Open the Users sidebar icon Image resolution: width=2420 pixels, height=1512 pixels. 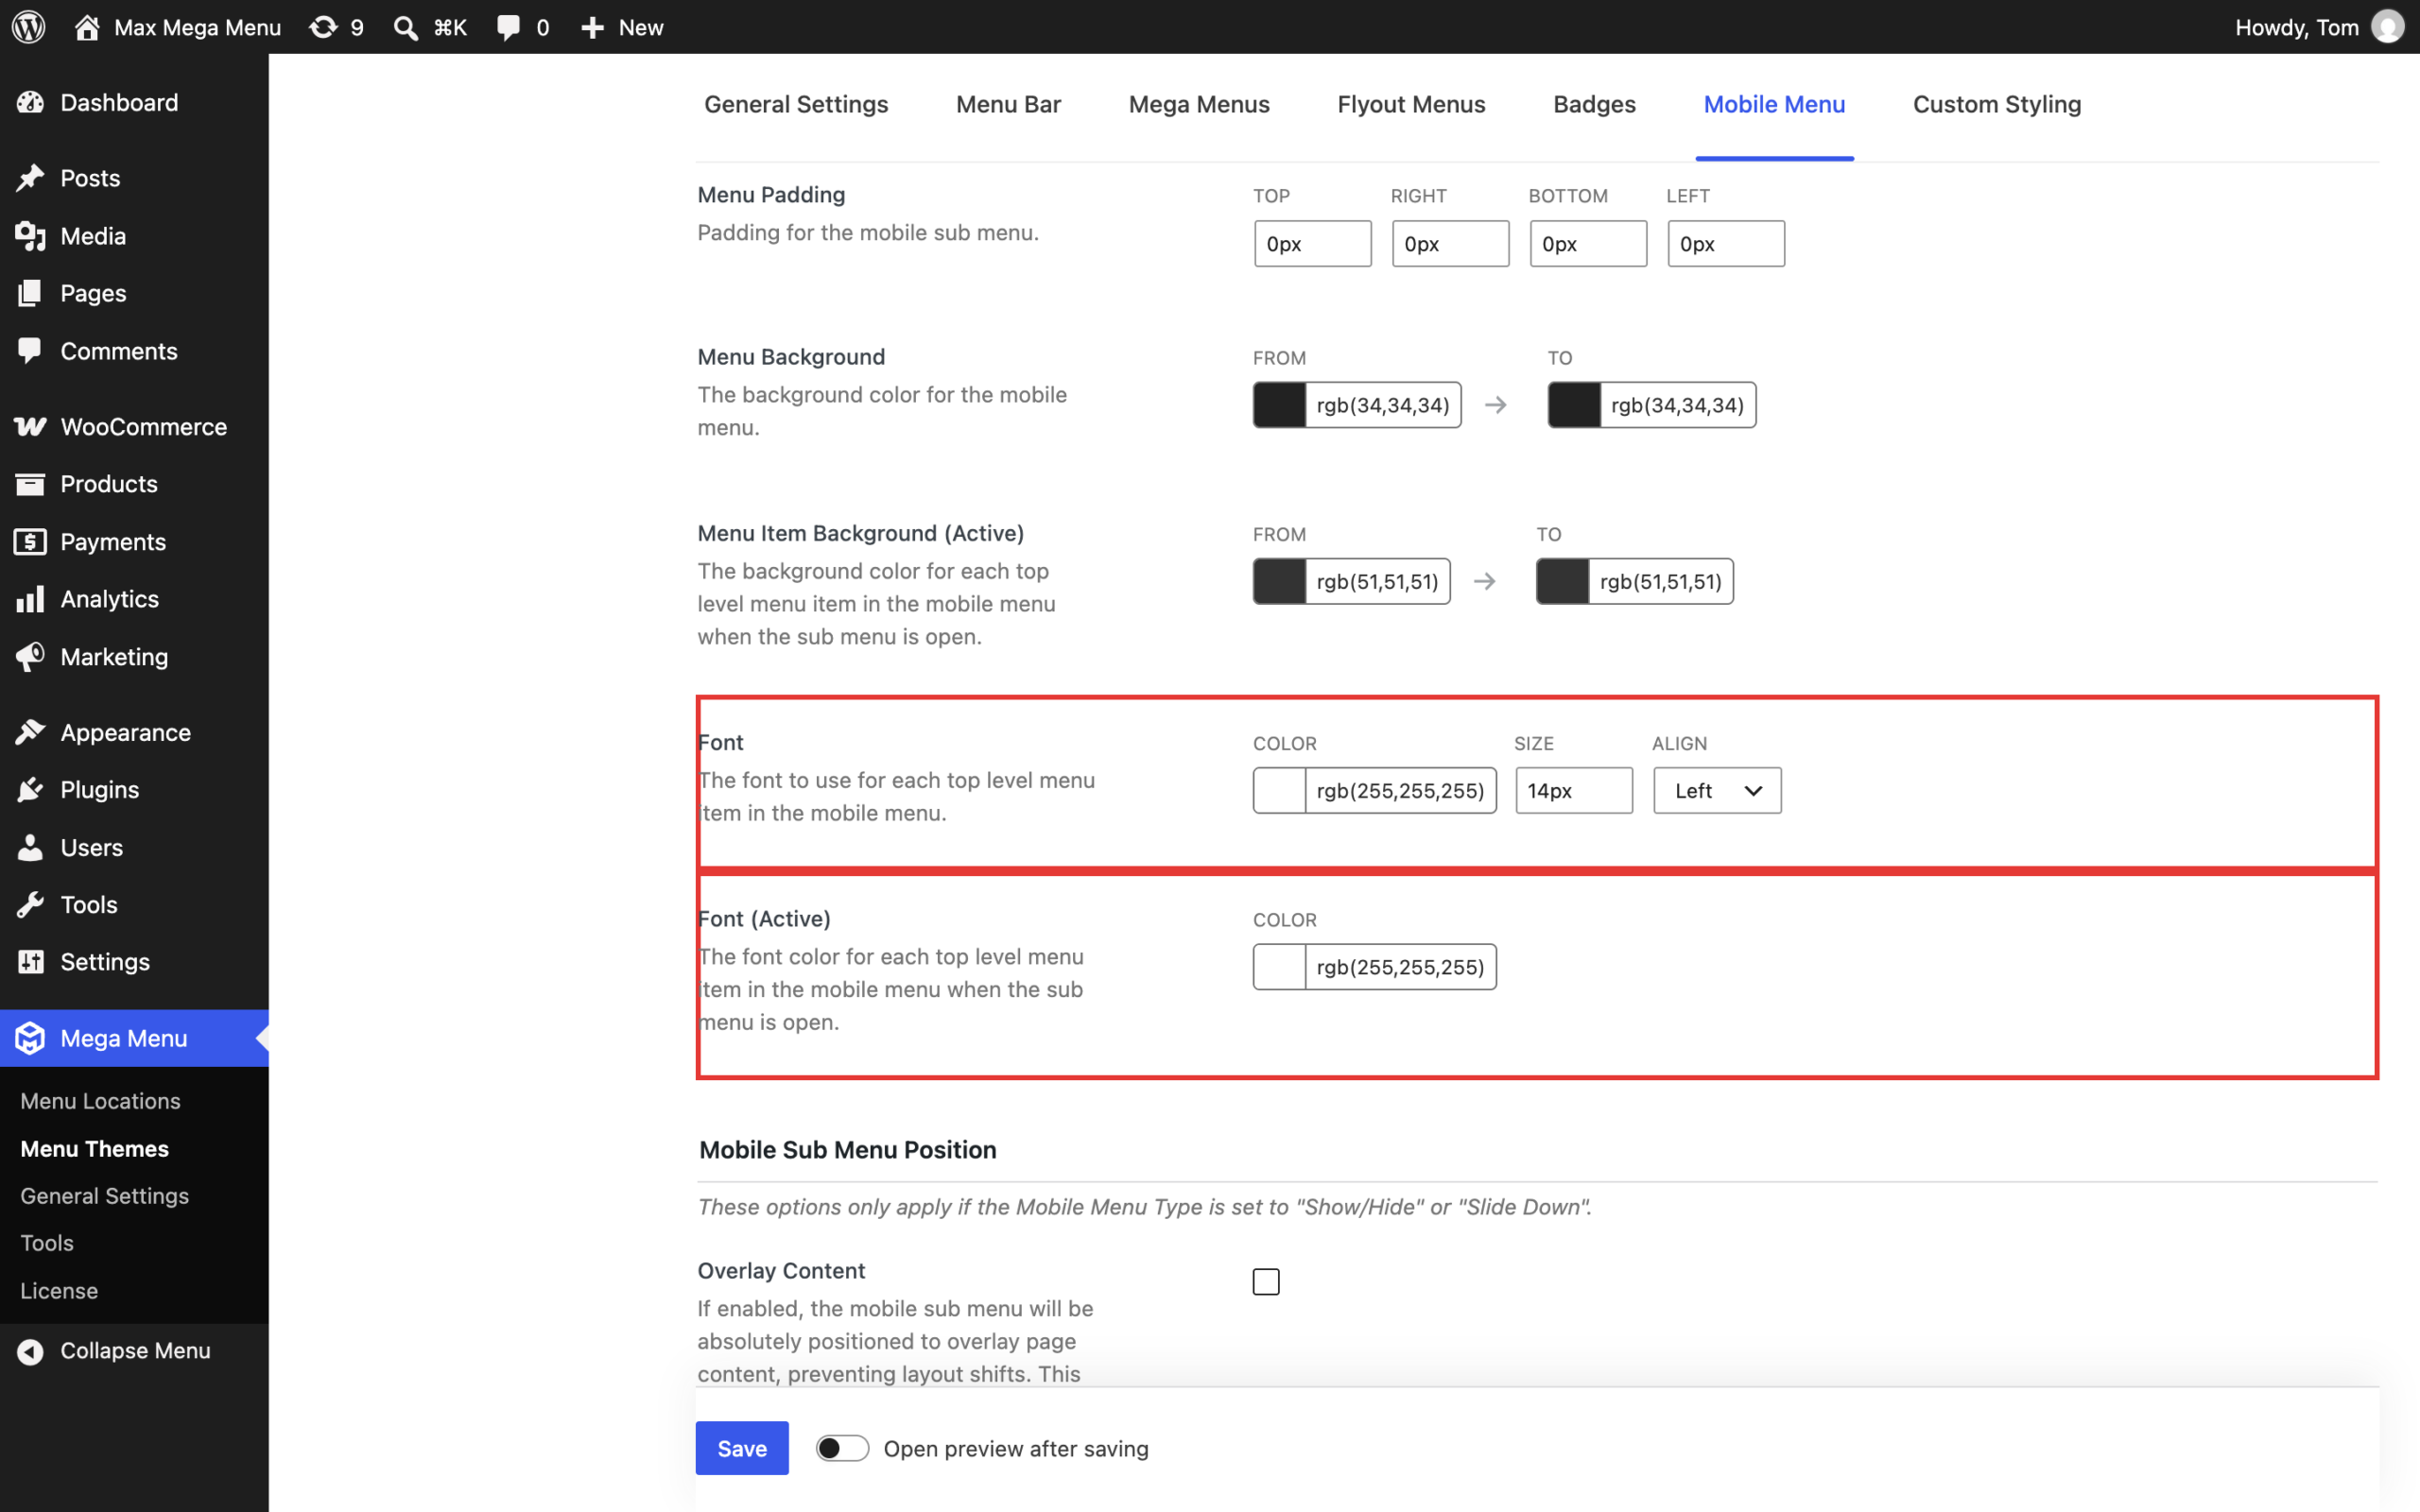tap(30, 847)
